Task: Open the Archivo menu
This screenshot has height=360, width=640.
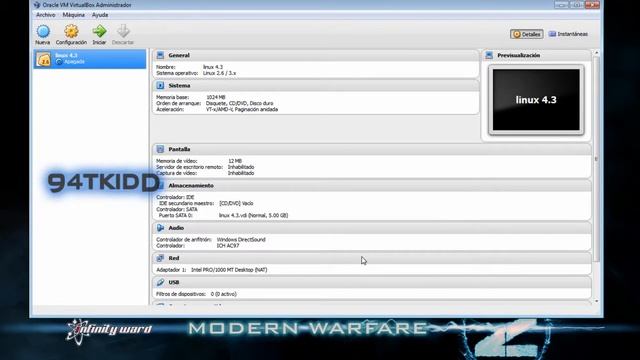Action: [x=46, y=15]
